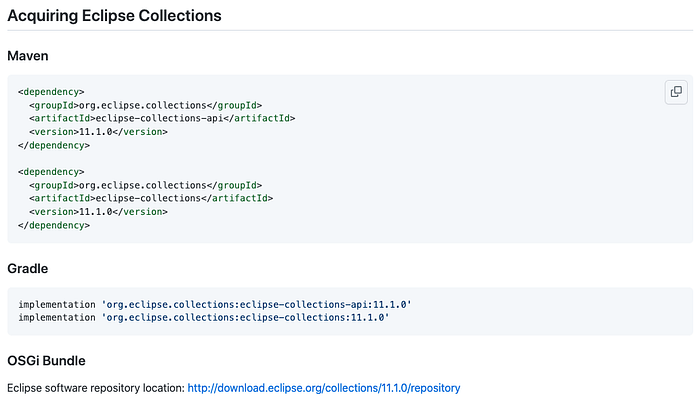The image size is (700, 402).
Task: Click the blank line between the Maven dependencies
Action: [x=200, y=158]
